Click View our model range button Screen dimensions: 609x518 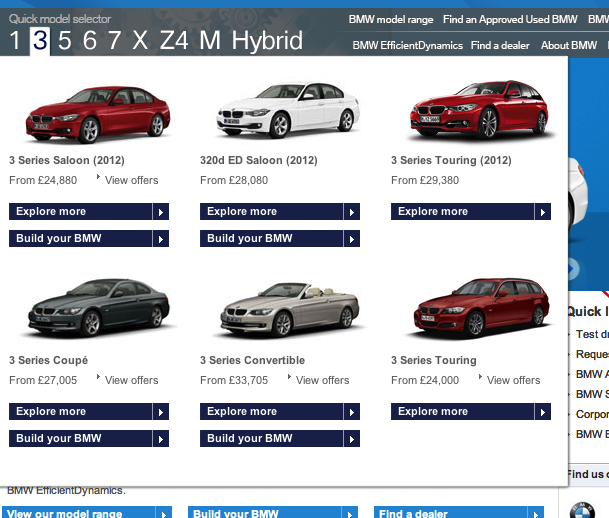tap(87, 513)
